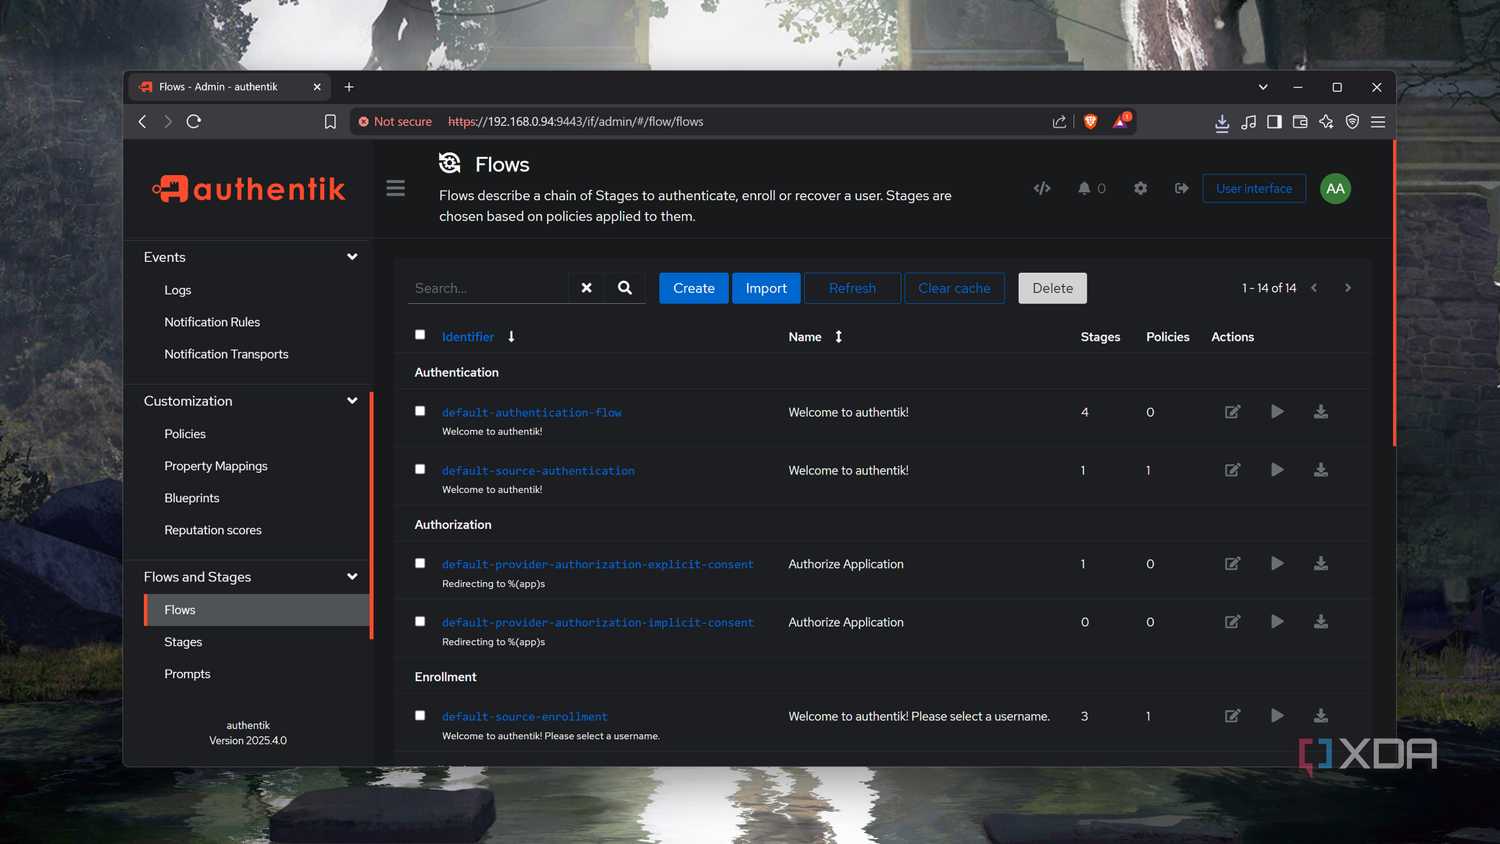Toggle sidebar with hamburger icon
The width and height of the screenshot is (1500, 844).
click(x=396, y=188)
